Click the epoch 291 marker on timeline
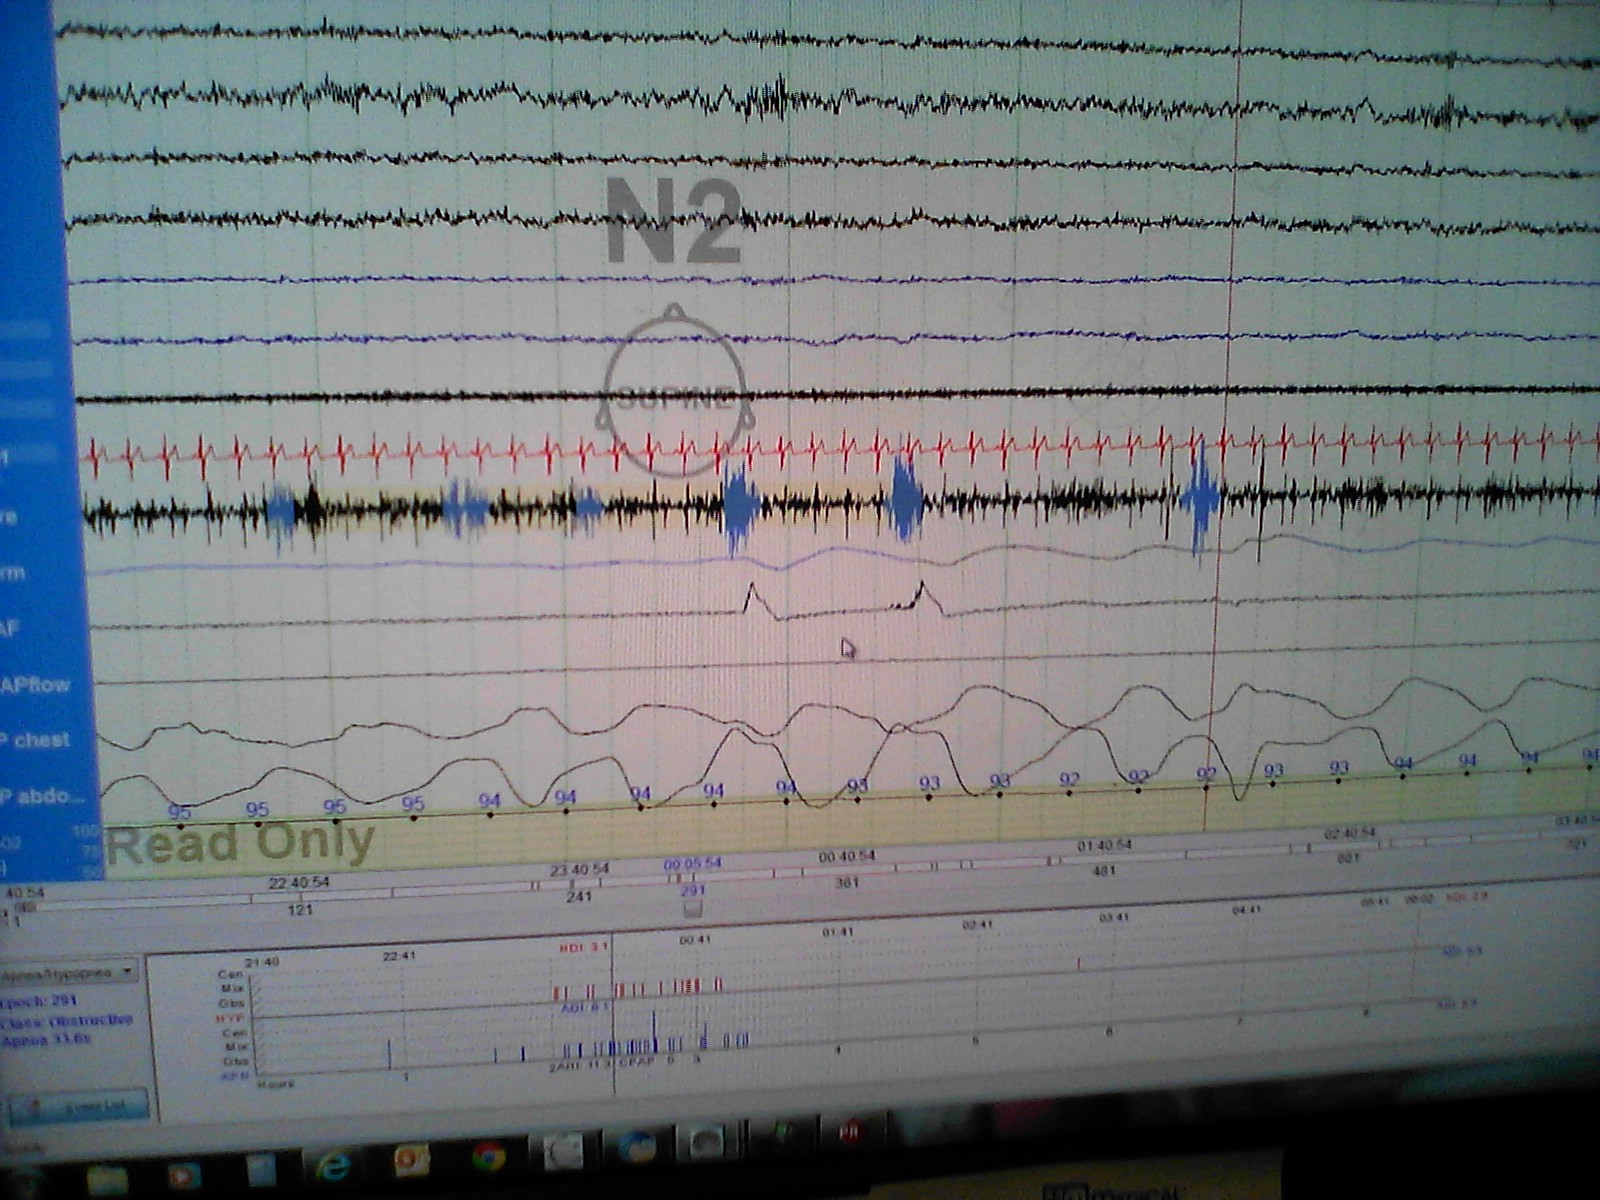This screenshot has width=1600, height=1200. [x=692, y=890]
